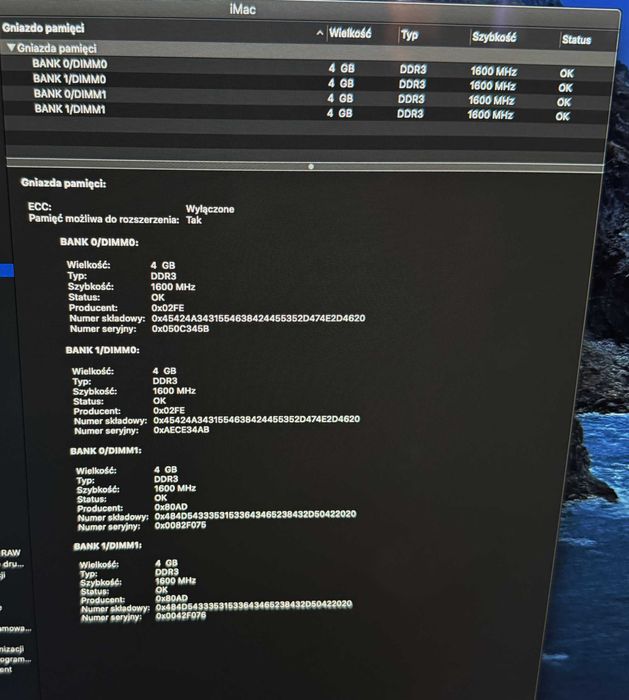Screen dimensions: 629x700
Task: Click the split pane divider handle dot
Action: point(311,167)
